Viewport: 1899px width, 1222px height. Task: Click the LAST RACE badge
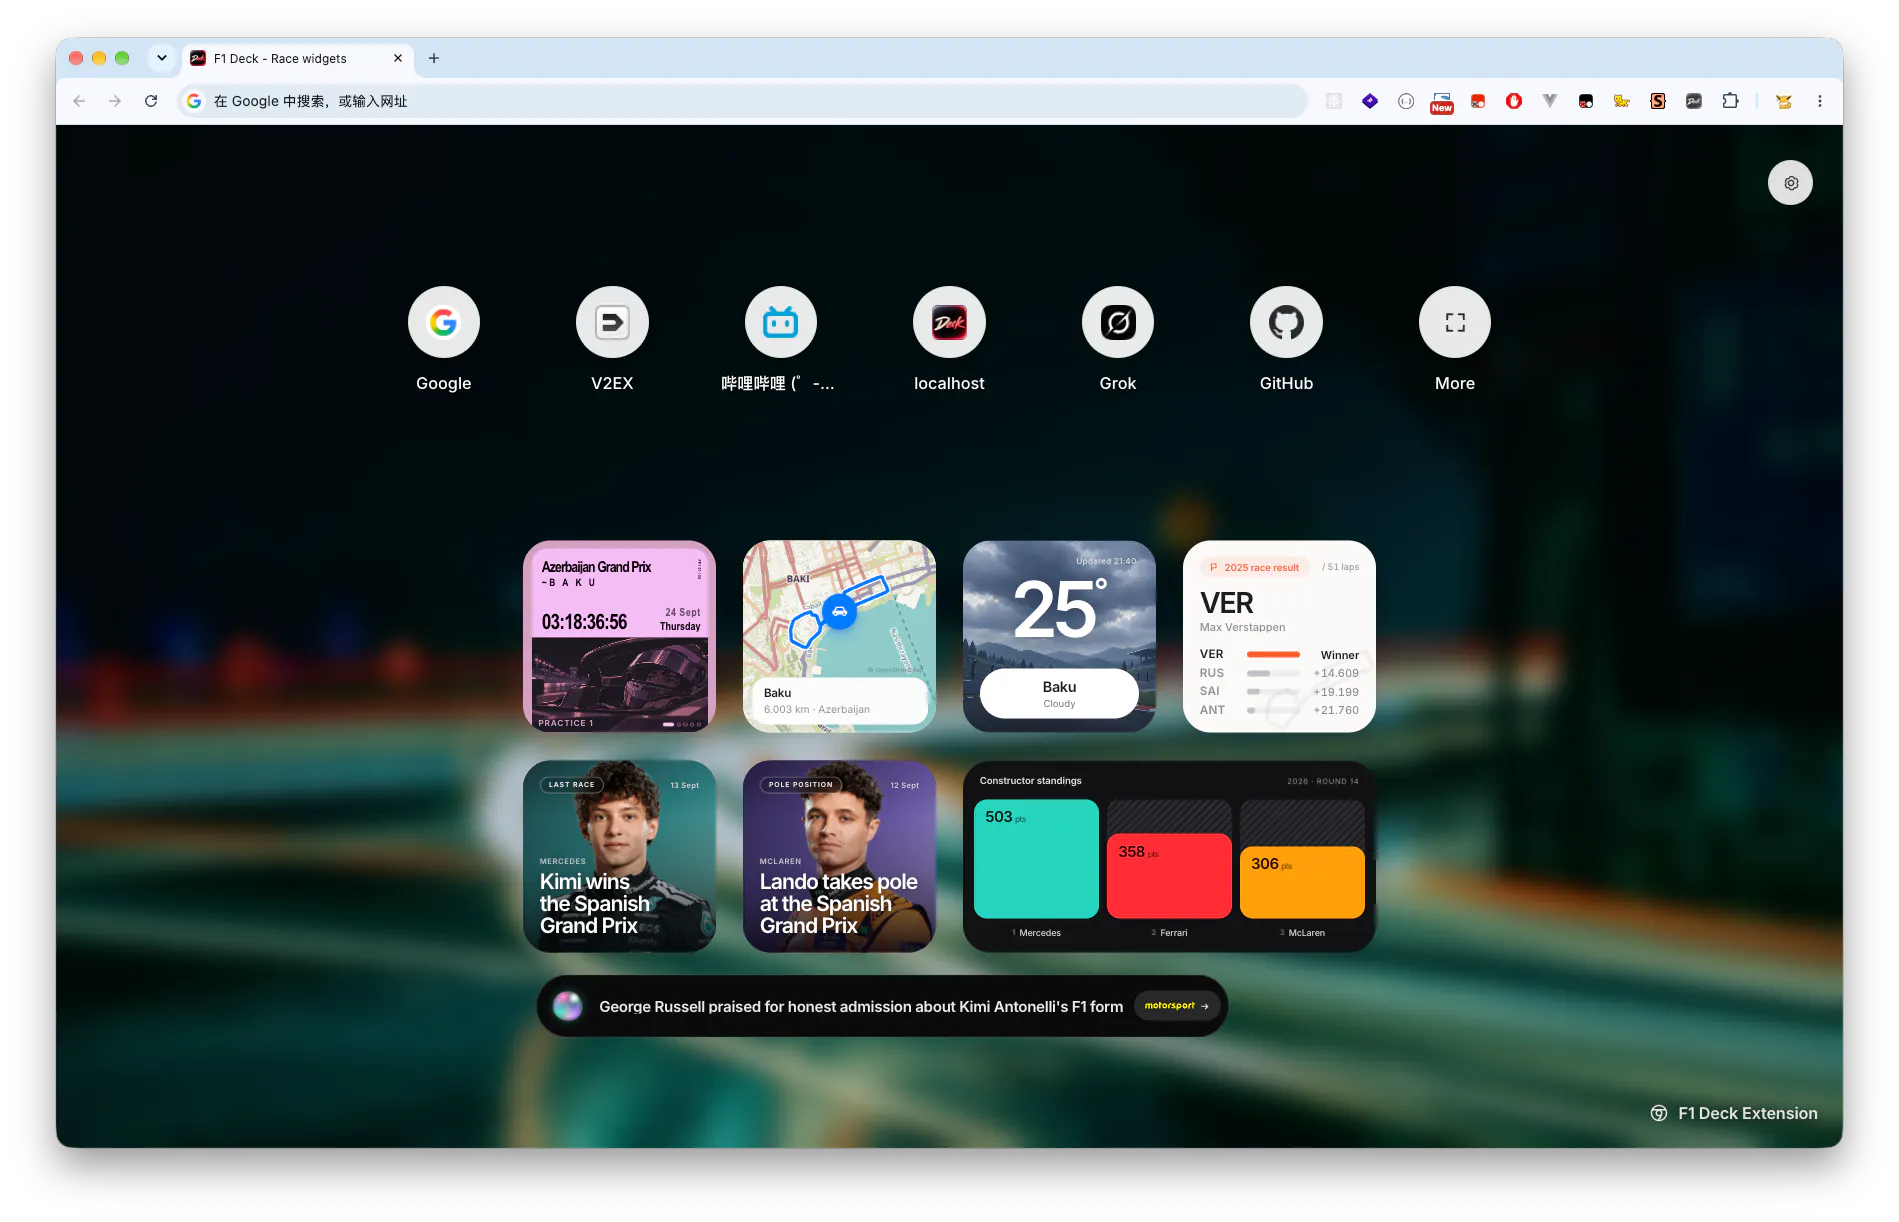pos(571,785)
